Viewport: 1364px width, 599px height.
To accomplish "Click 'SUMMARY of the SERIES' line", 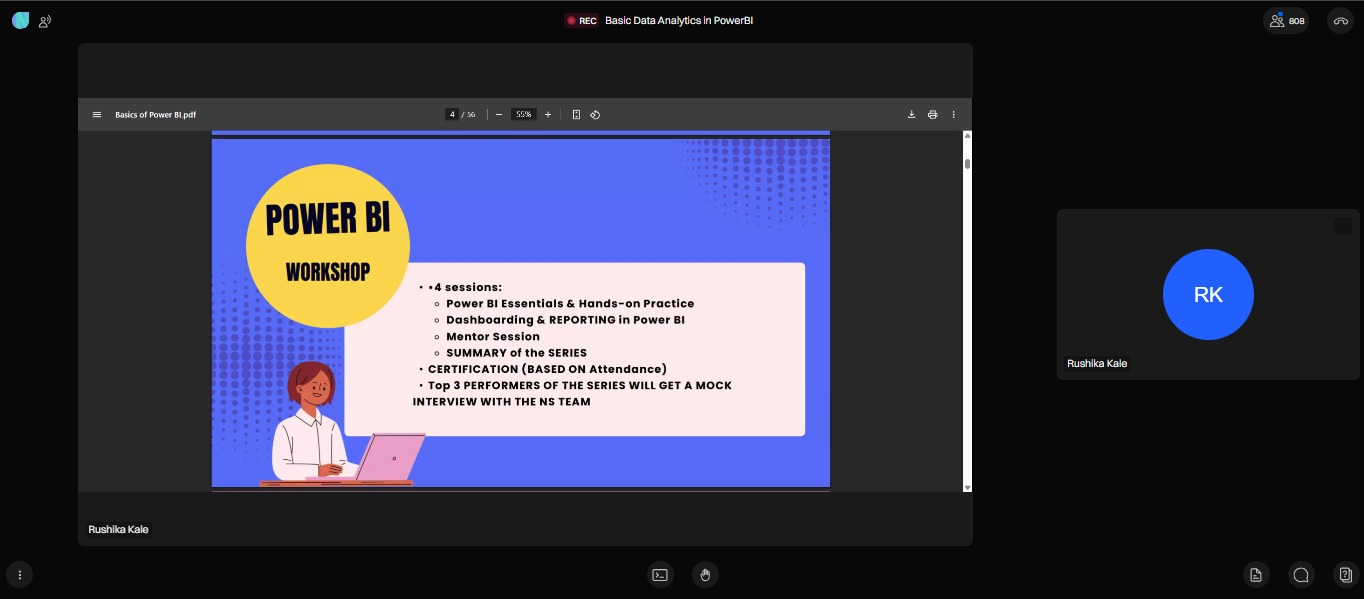I will pos(516,352).
